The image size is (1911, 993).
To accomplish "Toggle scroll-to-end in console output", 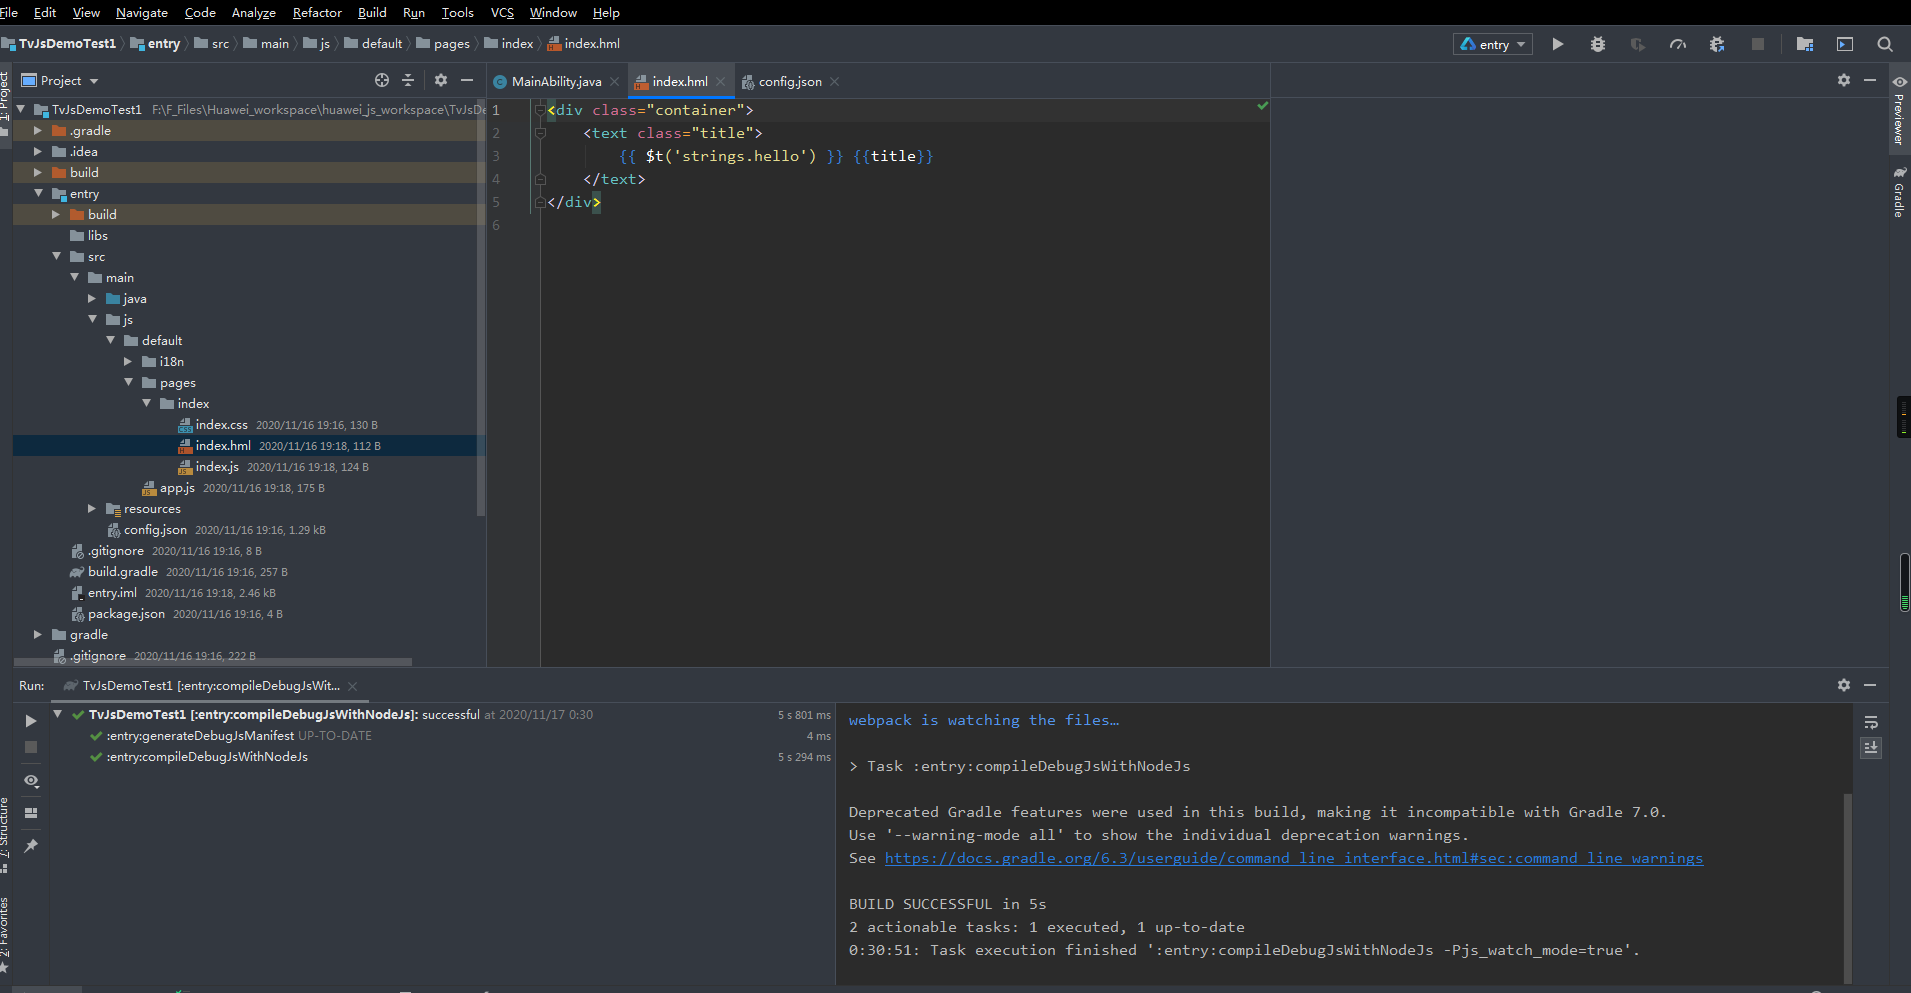I will coord(1871,747).
